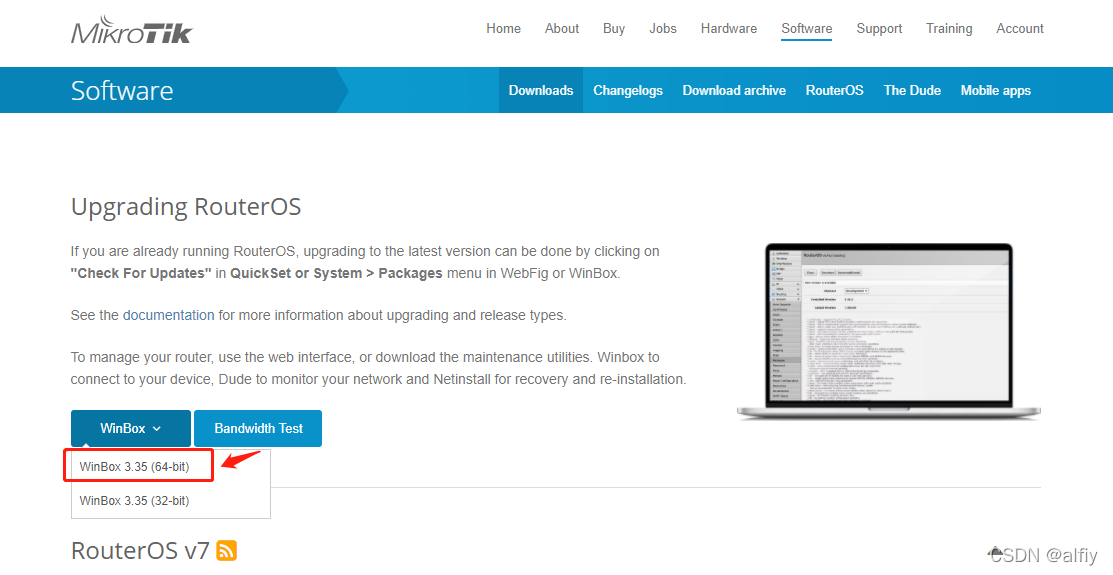Switch to the Changelogs tab
The width and height of the screenshot is (1113, 575).
point(628,90)
